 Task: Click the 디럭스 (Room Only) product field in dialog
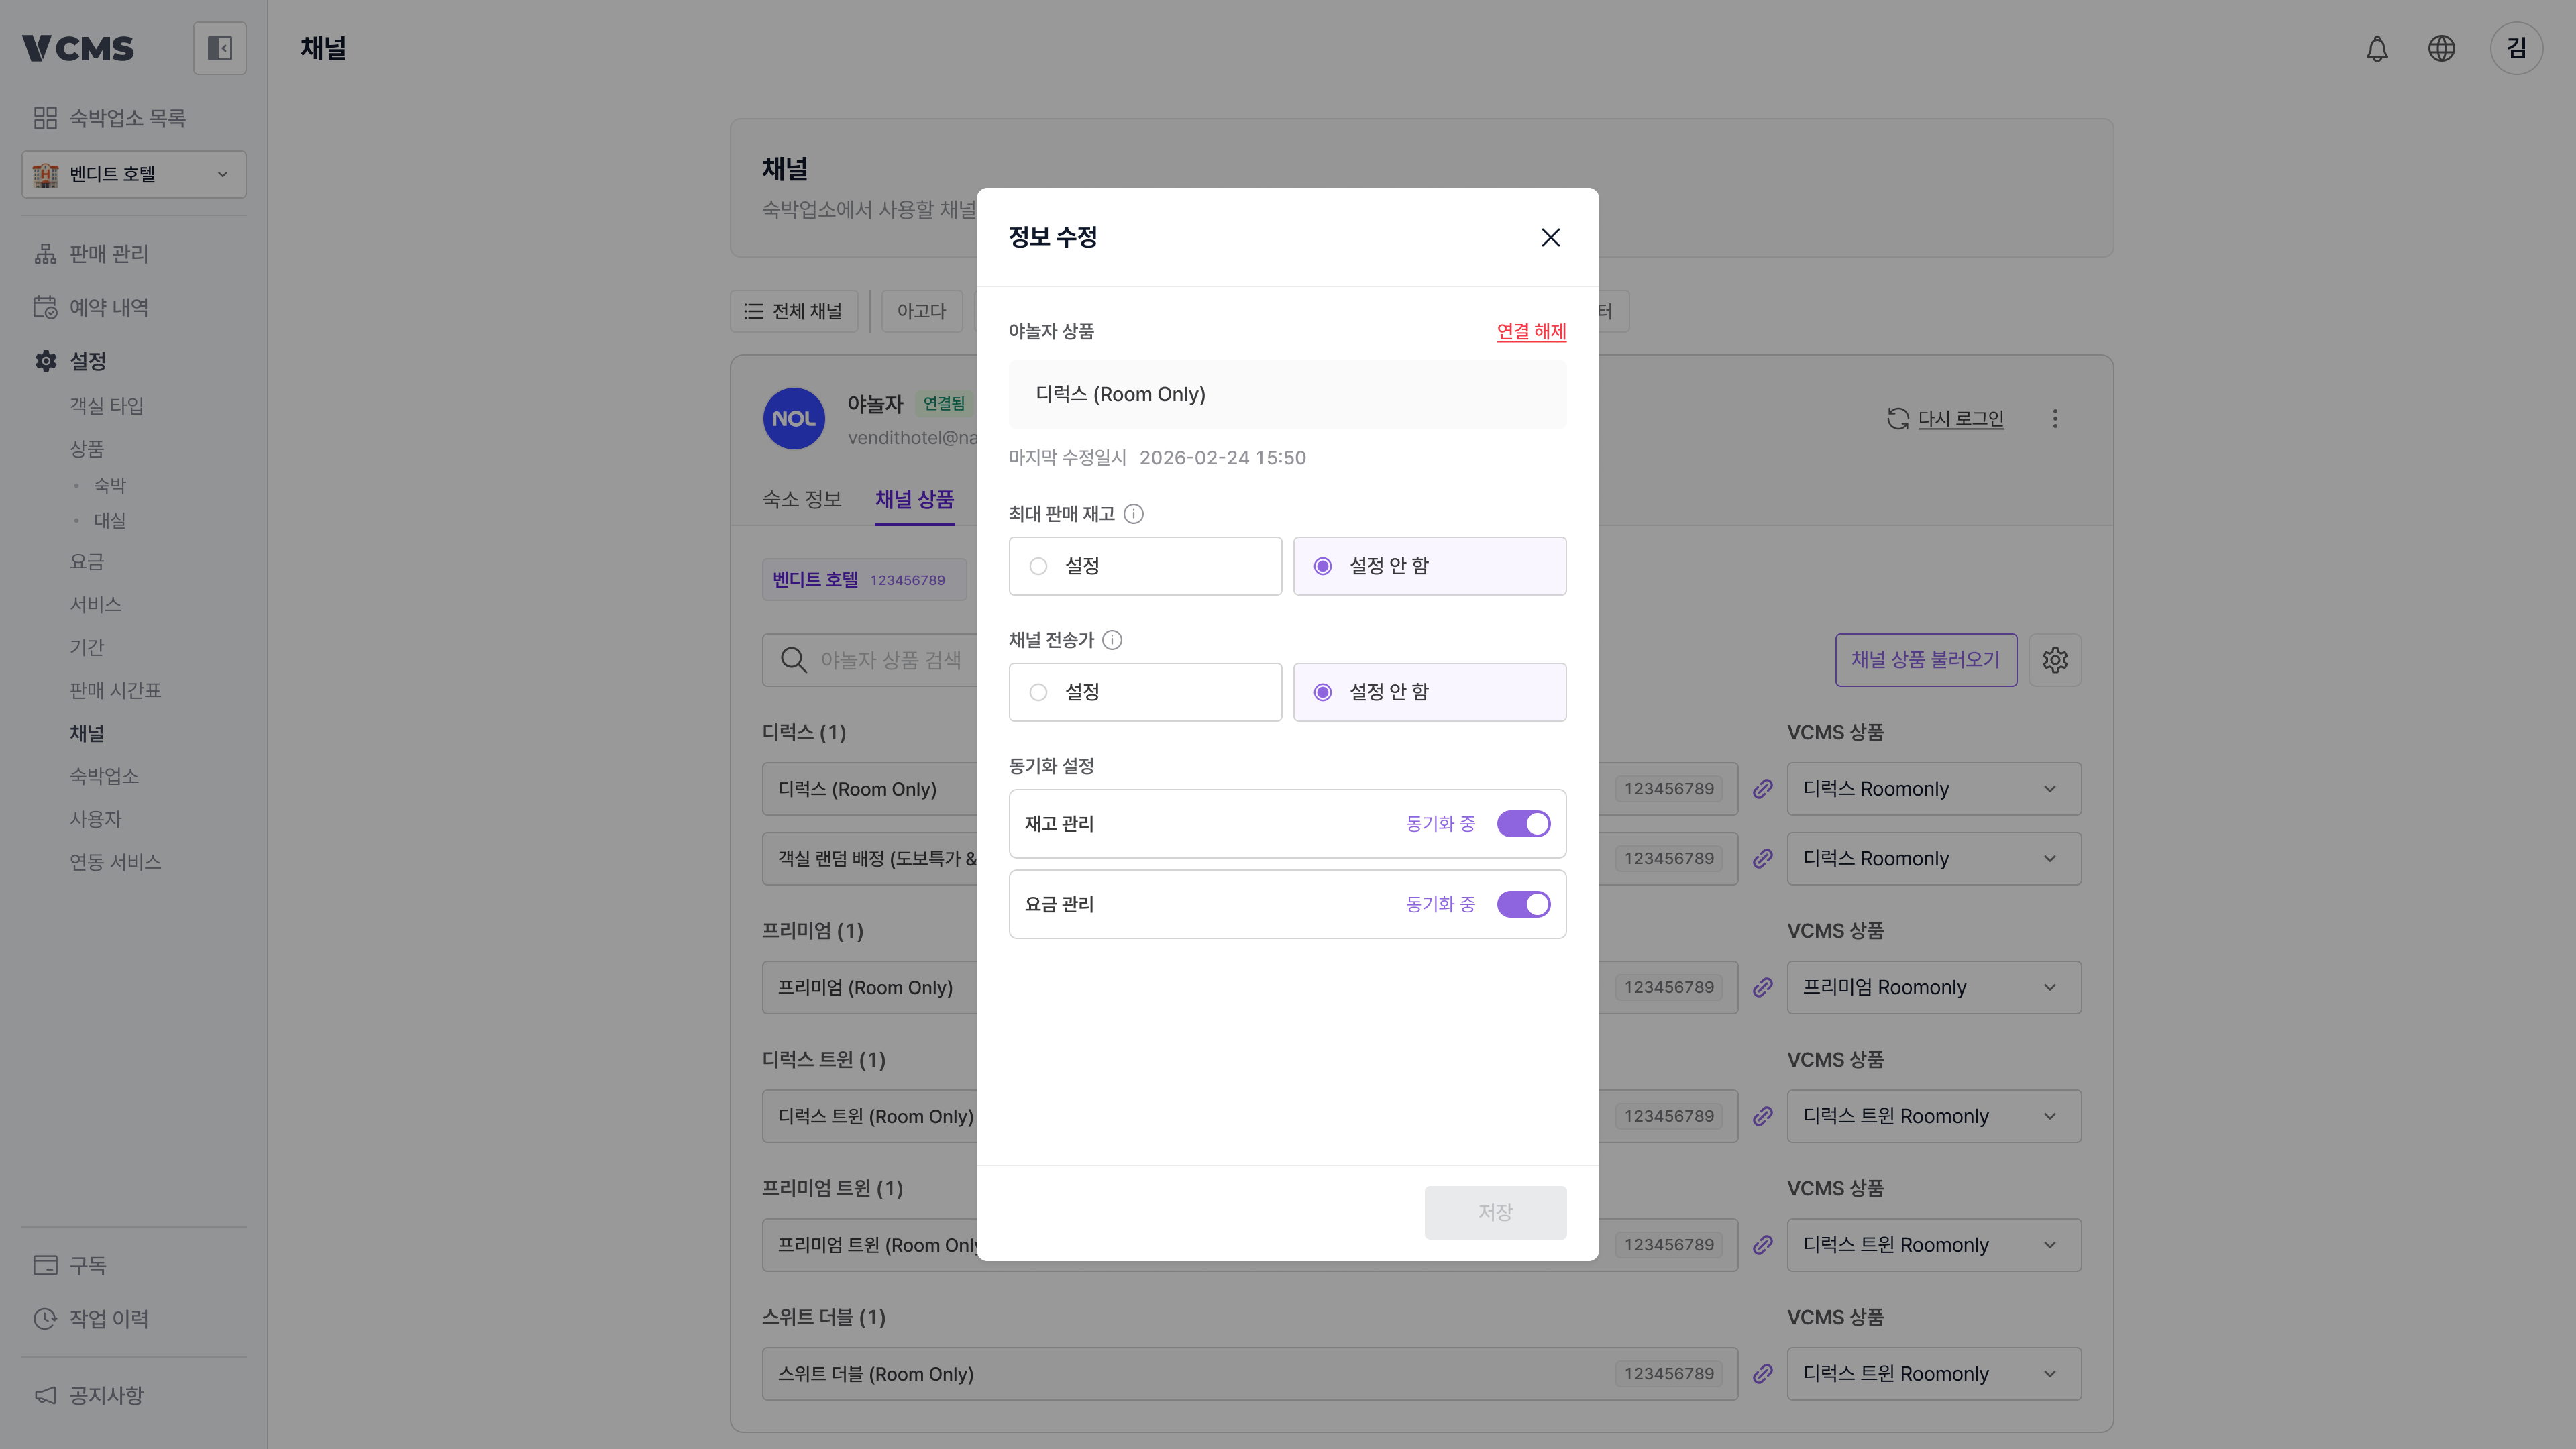(1287, 394)
